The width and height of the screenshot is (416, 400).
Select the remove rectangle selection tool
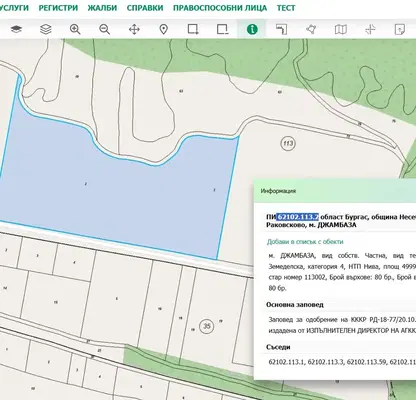point(222,29)
